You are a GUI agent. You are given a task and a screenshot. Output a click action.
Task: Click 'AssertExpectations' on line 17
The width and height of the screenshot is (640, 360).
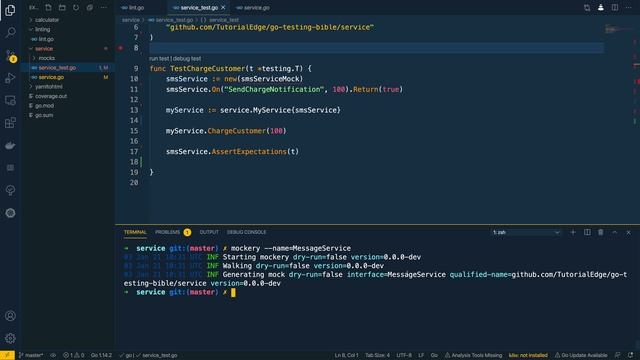pyautogui.click(x=249, y=151)
